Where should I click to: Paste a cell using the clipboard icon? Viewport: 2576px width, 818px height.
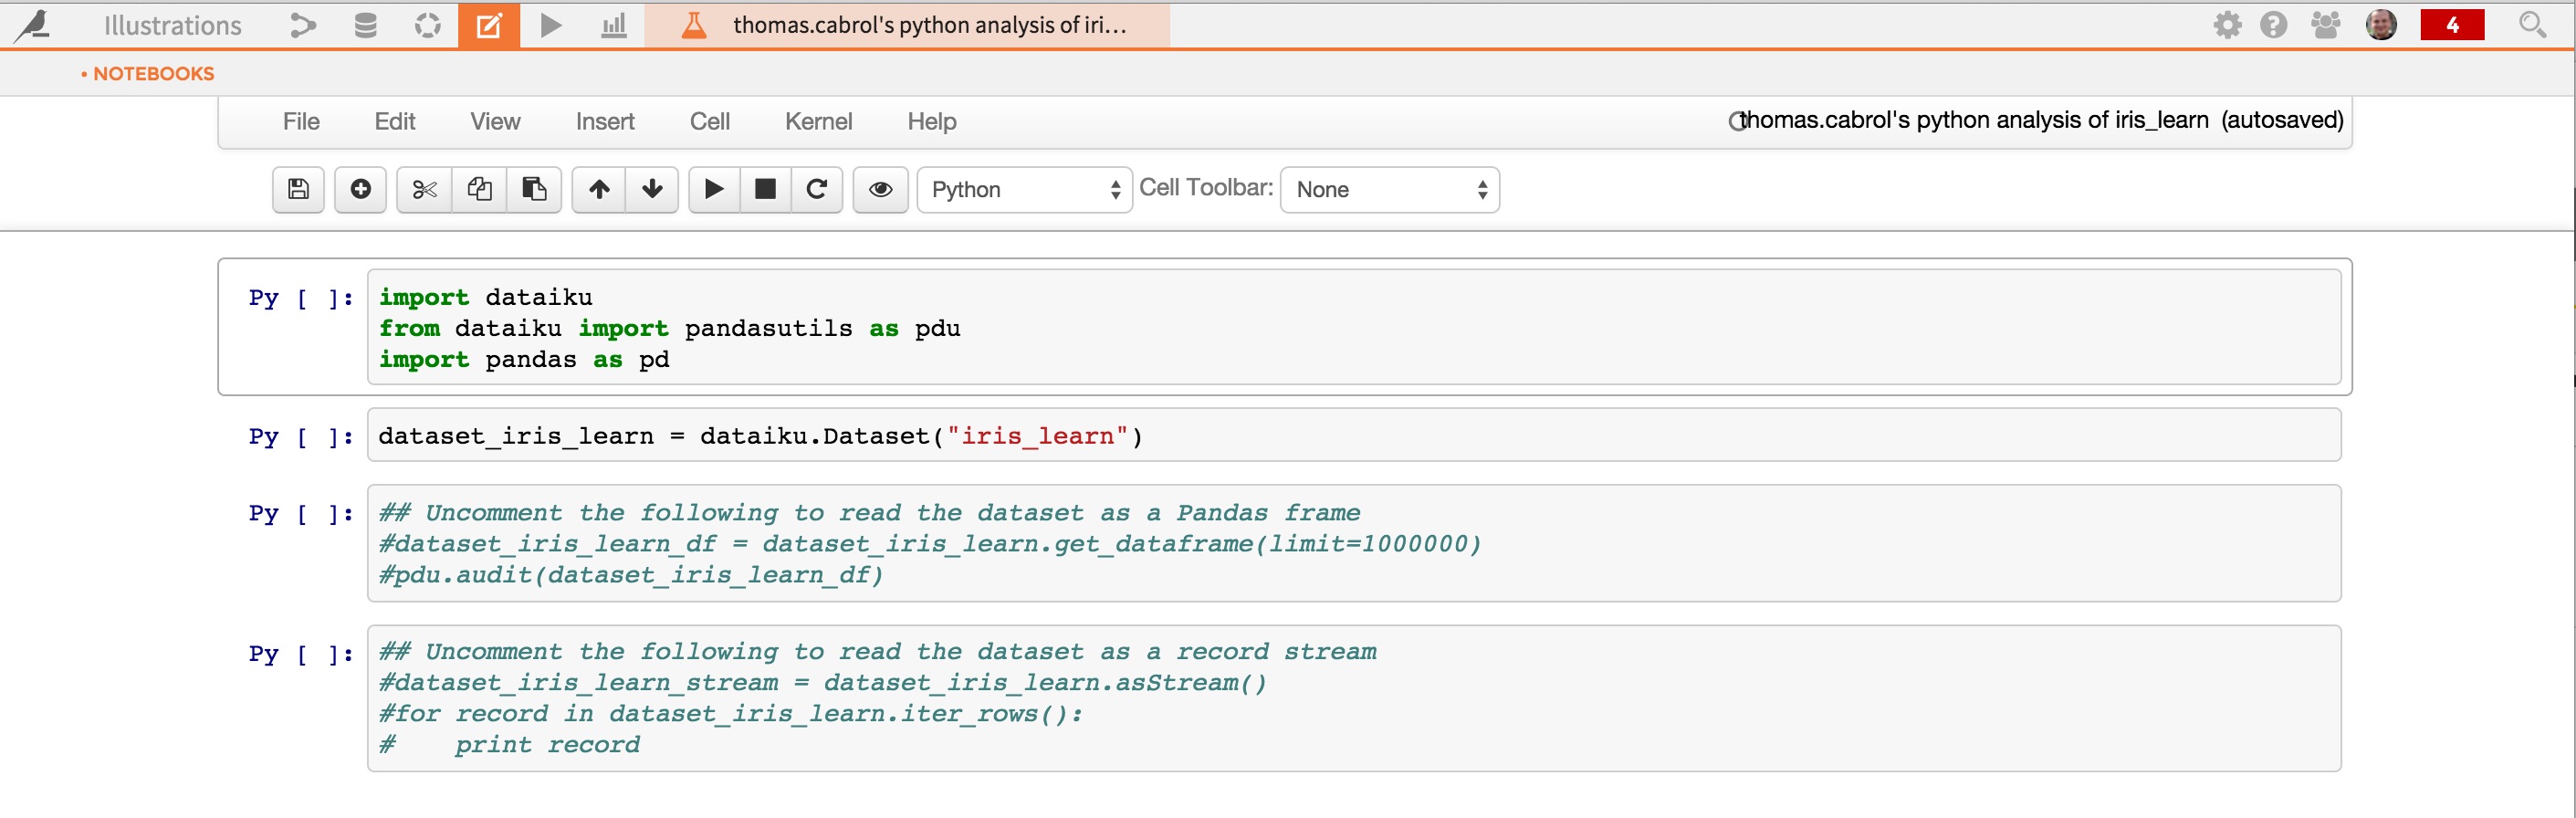(x=534, y=189)
